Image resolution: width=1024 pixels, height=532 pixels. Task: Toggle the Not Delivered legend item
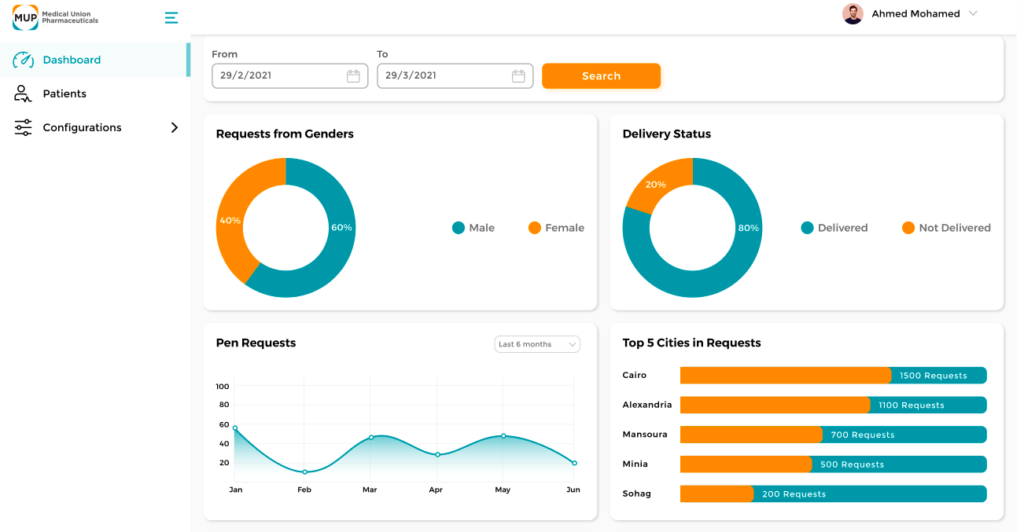[945, 228]
